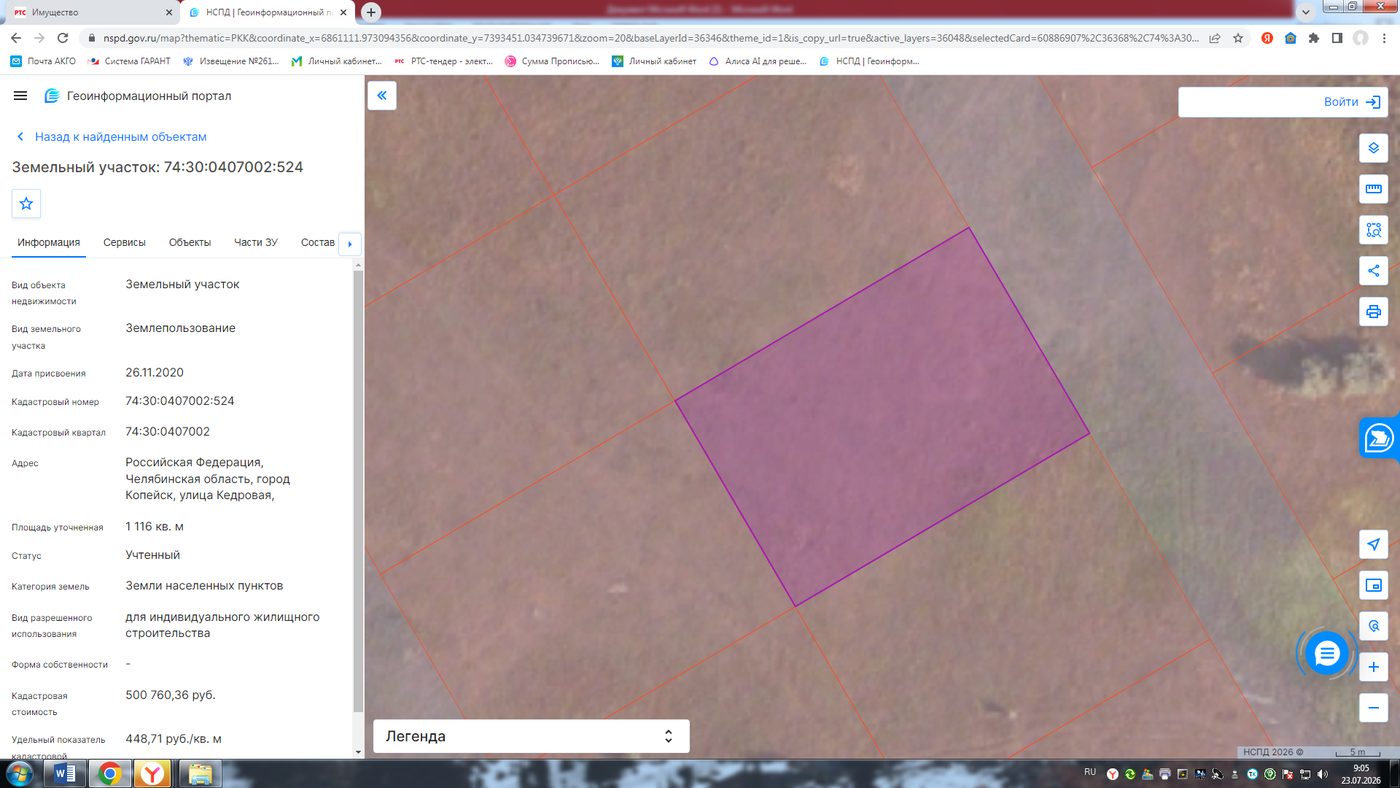The height and width of the screenshot is (788, 1400).
Task: Activate the area selection search tool
Action: pyautogui.click(x=1373, y=230)
